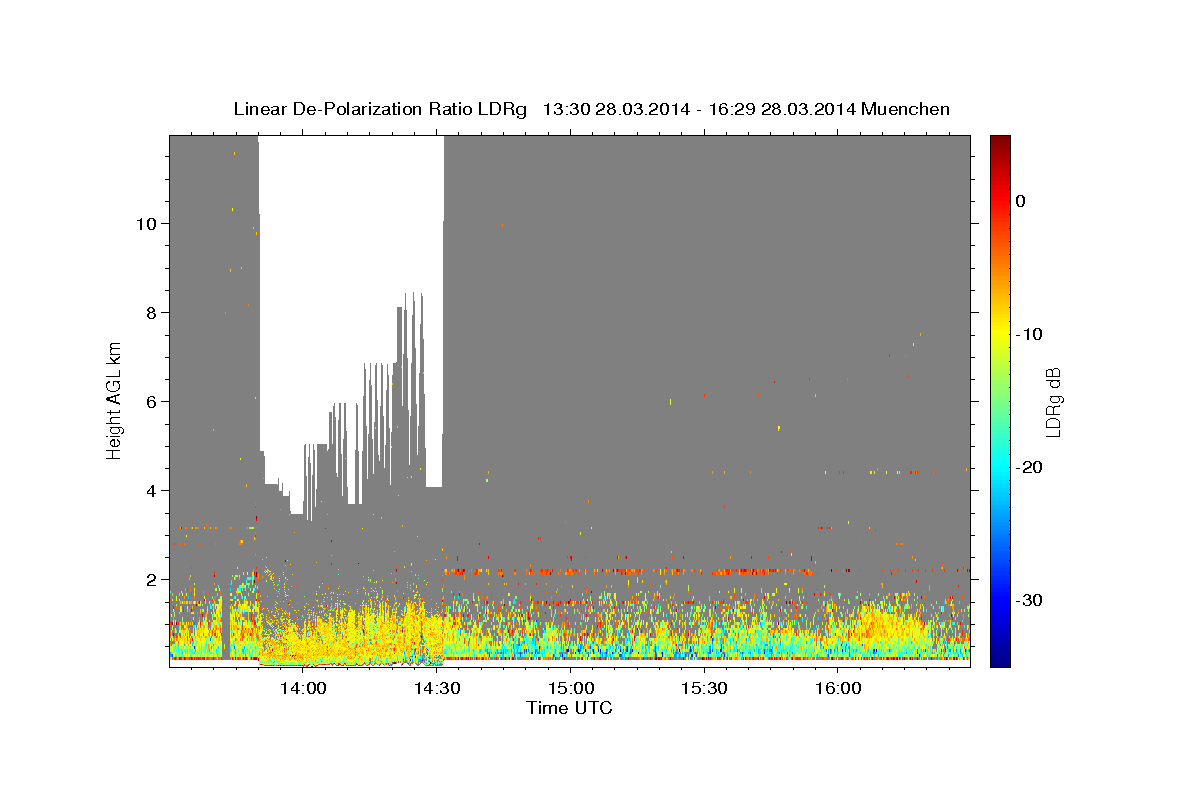Click the date range '13:30 28.03.2014 - 16:29 28.03.2014'
1200x800 pixels.
(x=698, y=109)
